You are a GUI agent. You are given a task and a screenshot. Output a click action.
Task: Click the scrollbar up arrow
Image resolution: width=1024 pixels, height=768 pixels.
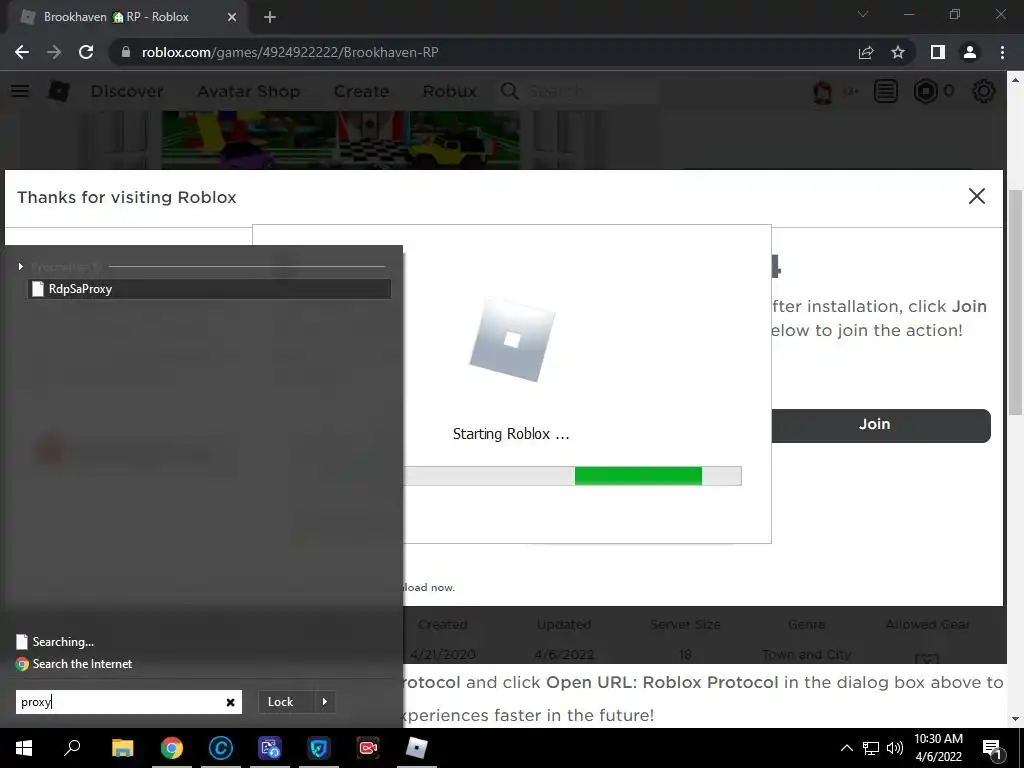1015,80
